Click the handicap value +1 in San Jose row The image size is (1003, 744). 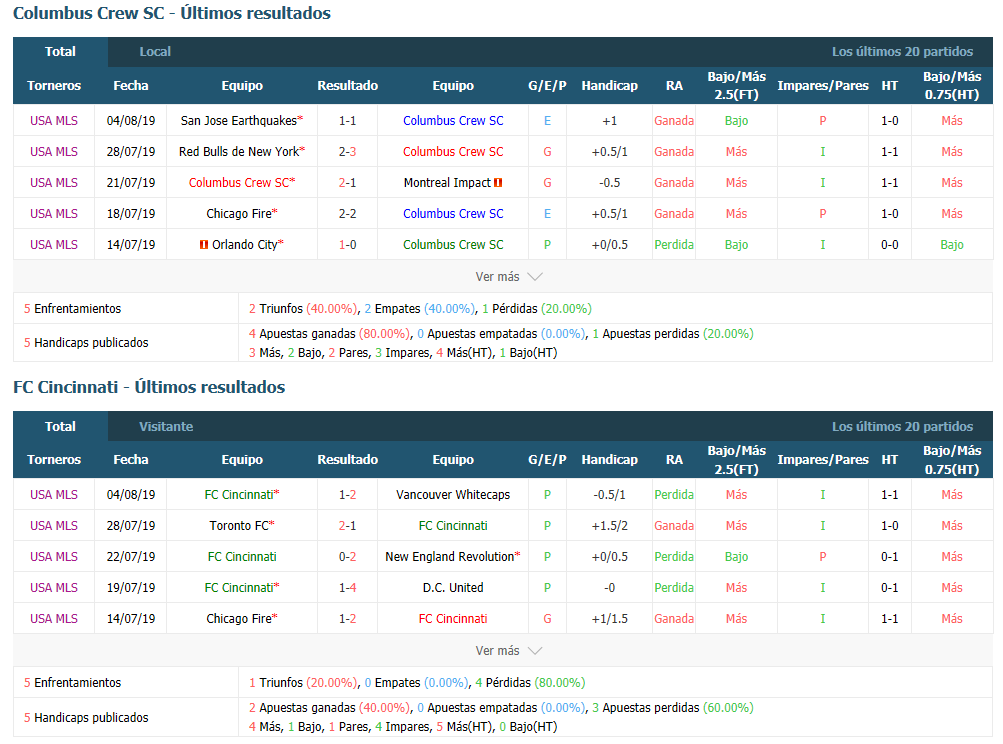click(610, 120)
